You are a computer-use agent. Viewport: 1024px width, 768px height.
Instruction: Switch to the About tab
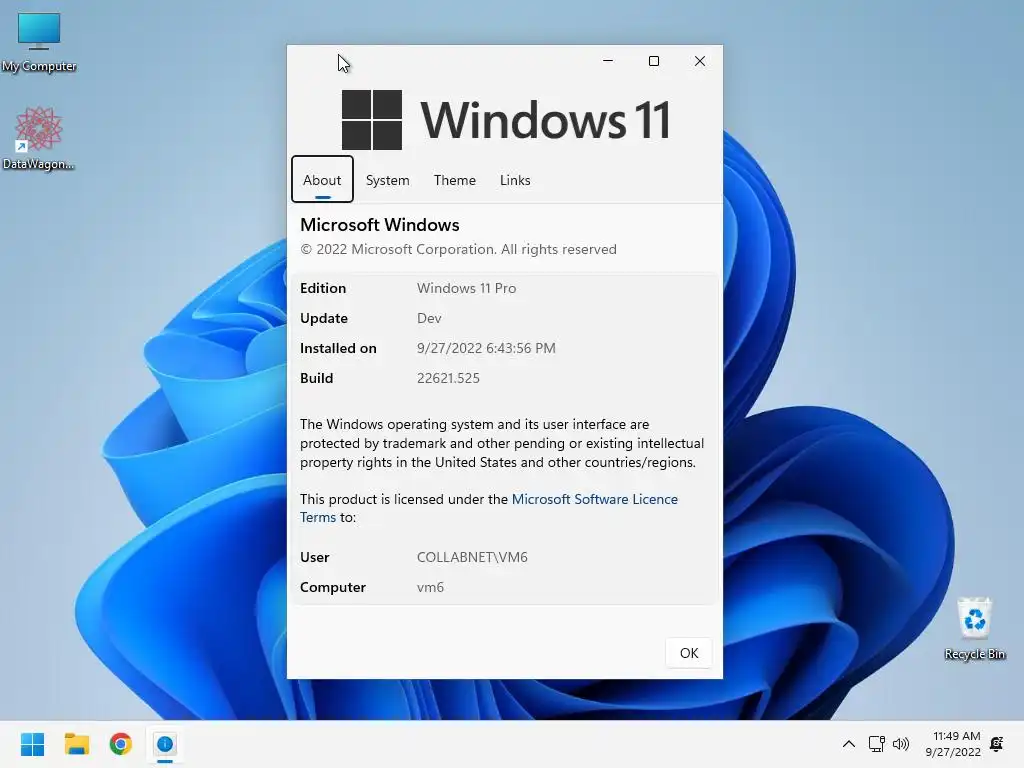tap(322, 180)
